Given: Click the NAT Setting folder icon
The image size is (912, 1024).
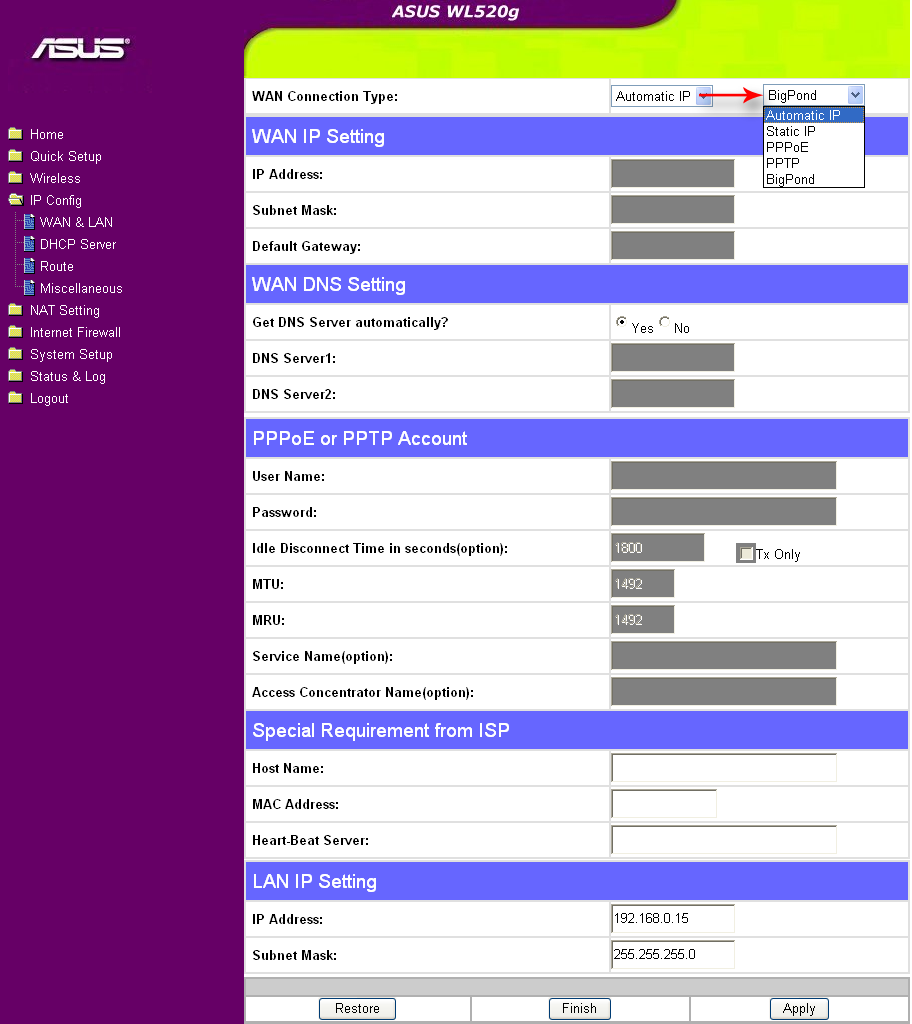Looking at the screenshot, I should pyautogui.click(x=16, y=310).
